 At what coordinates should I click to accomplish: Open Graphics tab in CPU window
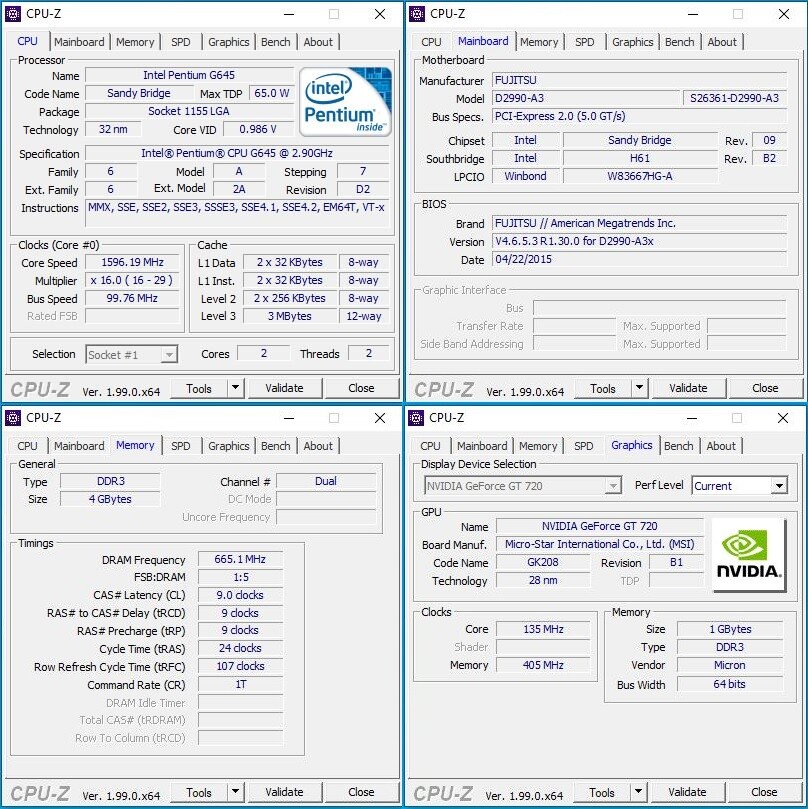pos(229,42)
